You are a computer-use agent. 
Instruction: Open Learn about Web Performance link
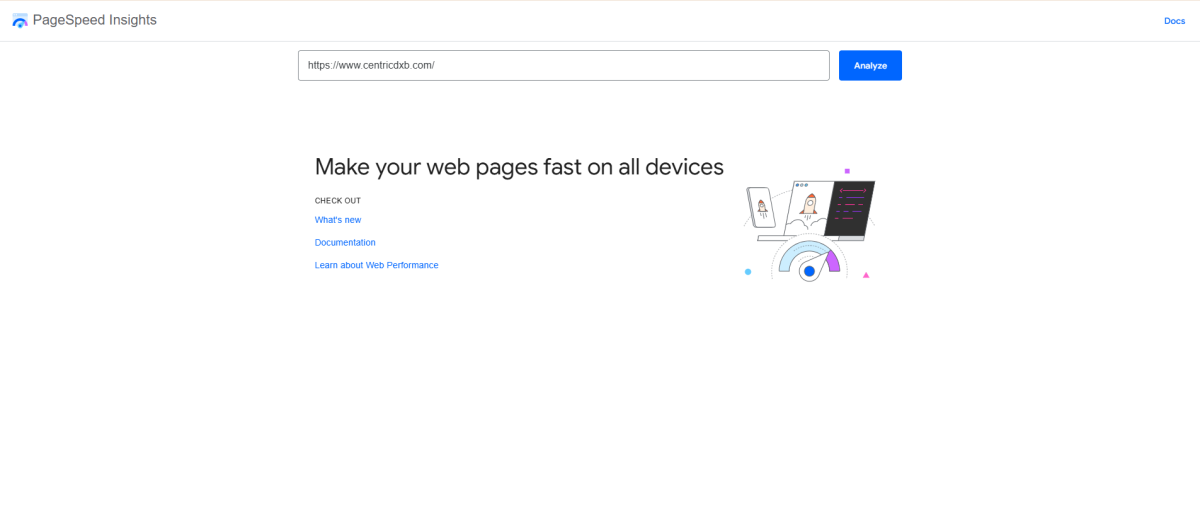pos(376,266)
